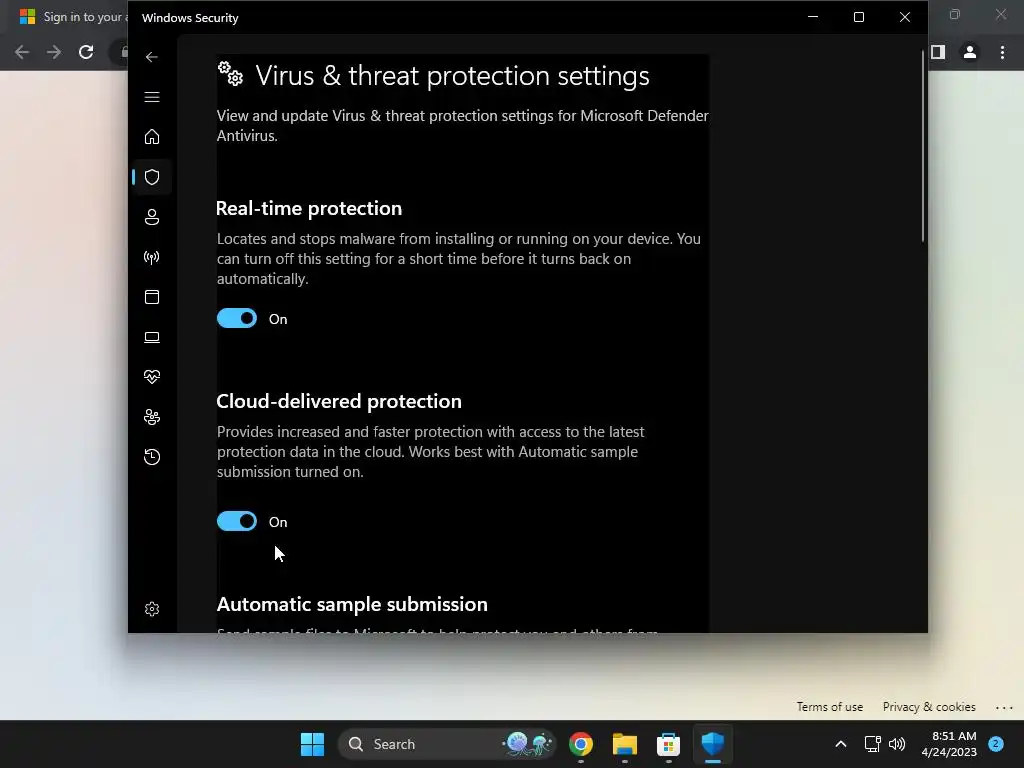The image size is (1024, 768).
Task: Click the Automatic sample submission heading
Action: pos(352,604)
